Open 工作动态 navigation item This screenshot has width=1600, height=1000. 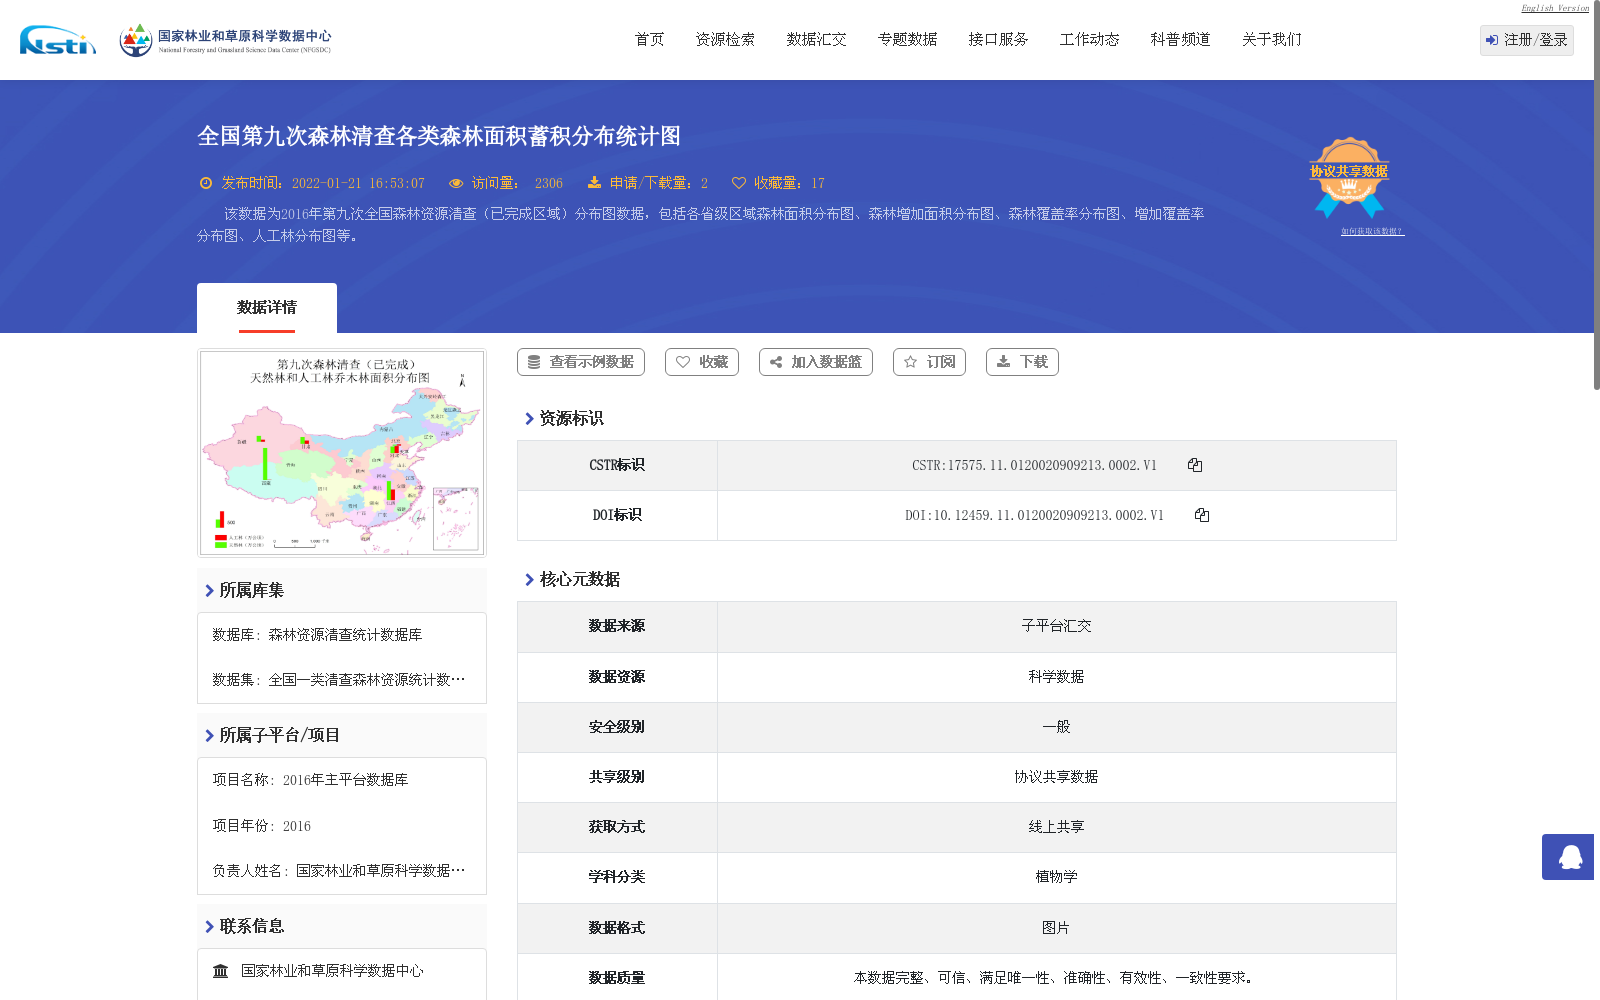pos(1089,40)
